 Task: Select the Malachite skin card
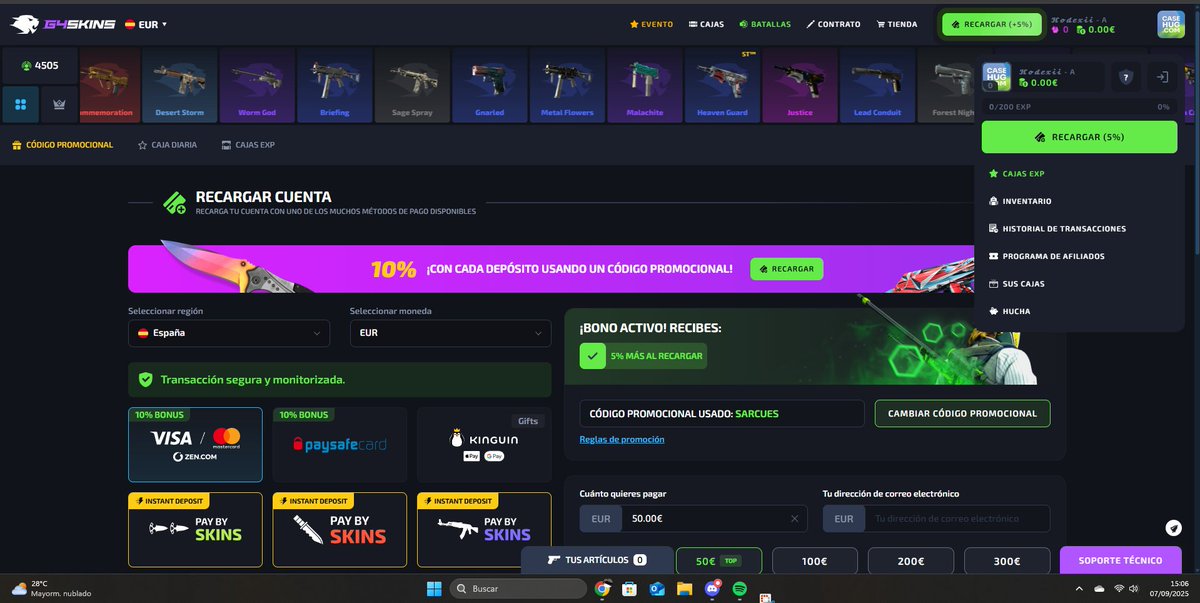click(644, 86)
